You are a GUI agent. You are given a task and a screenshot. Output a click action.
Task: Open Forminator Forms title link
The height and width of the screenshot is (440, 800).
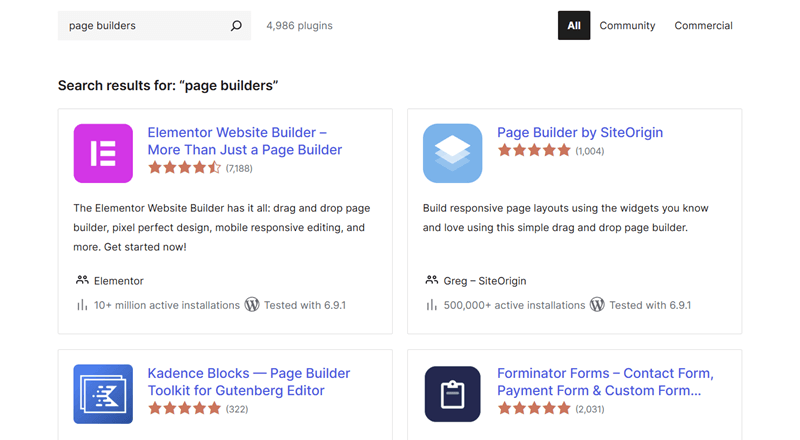coord(605,382)
